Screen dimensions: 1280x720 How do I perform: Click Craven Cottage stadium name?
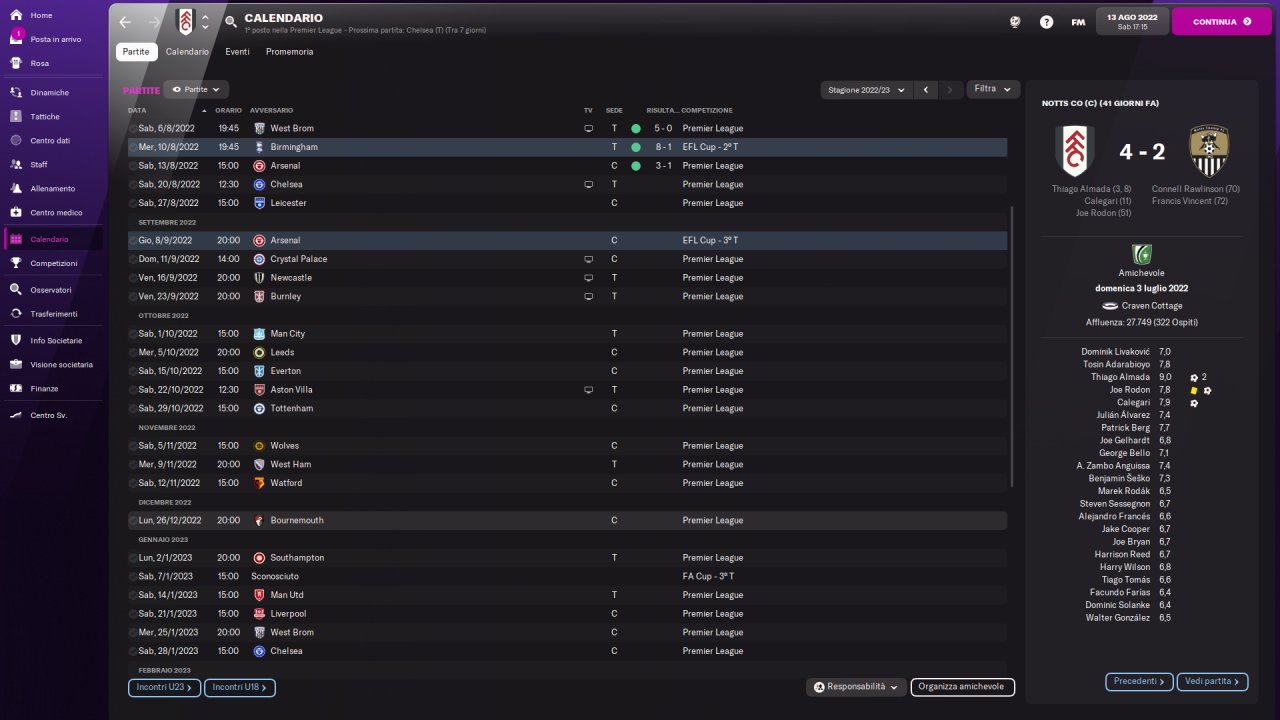coord(1152,306)
